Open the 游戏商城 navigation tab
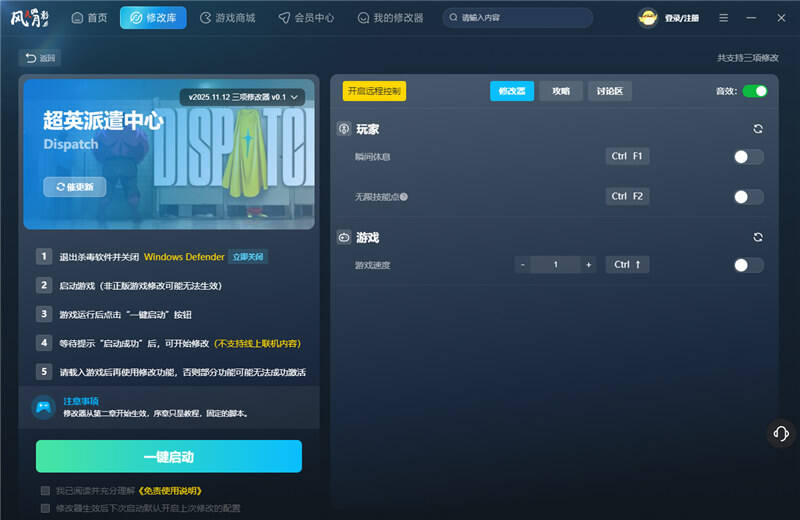 (x=227, y=18)
